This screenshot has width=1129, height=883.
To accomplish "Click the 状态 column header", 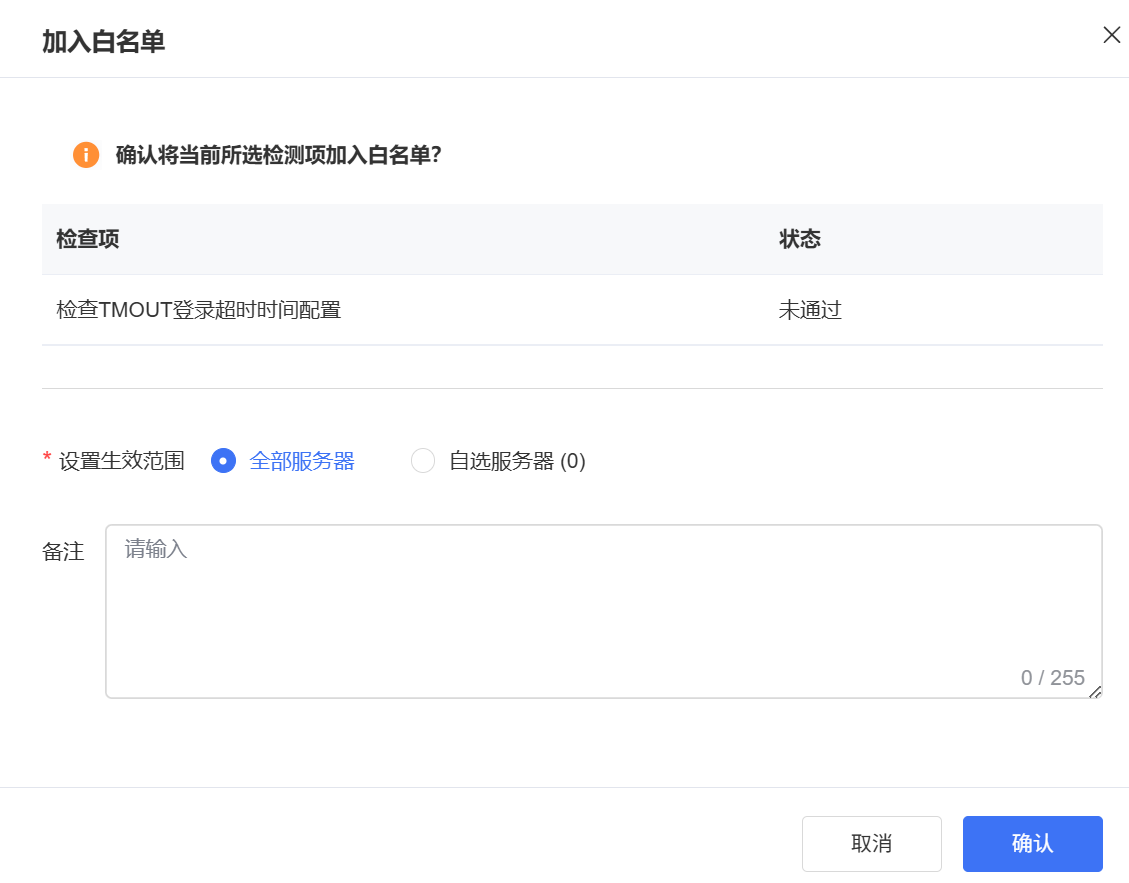I will pos(800,240).
